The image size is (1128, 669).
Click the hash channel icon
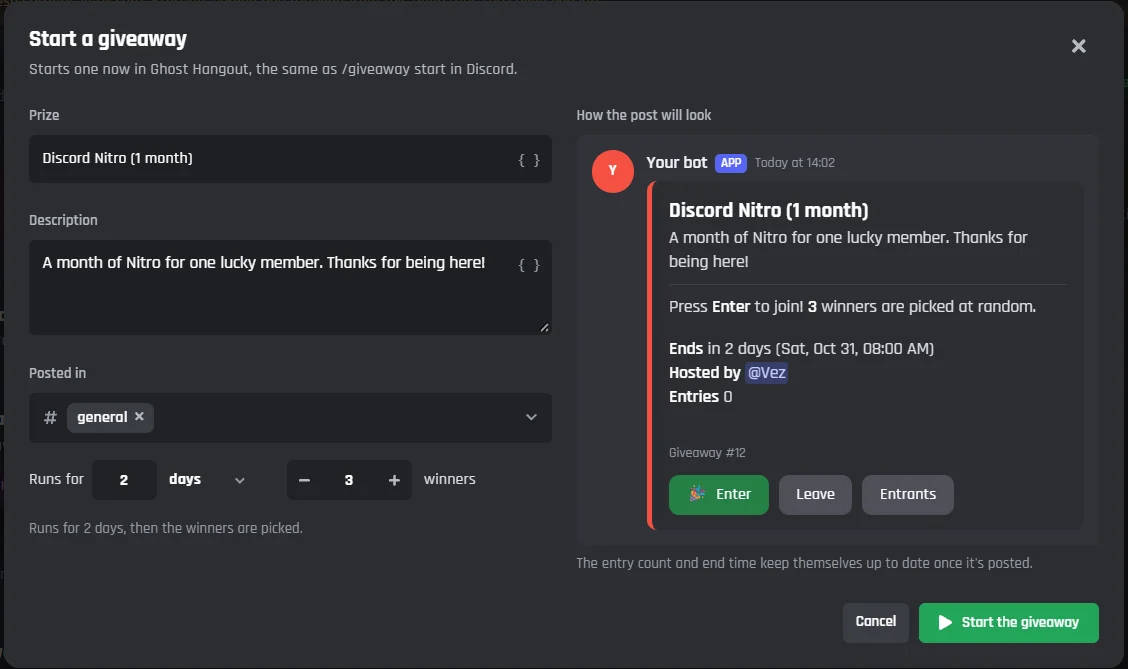50,417
